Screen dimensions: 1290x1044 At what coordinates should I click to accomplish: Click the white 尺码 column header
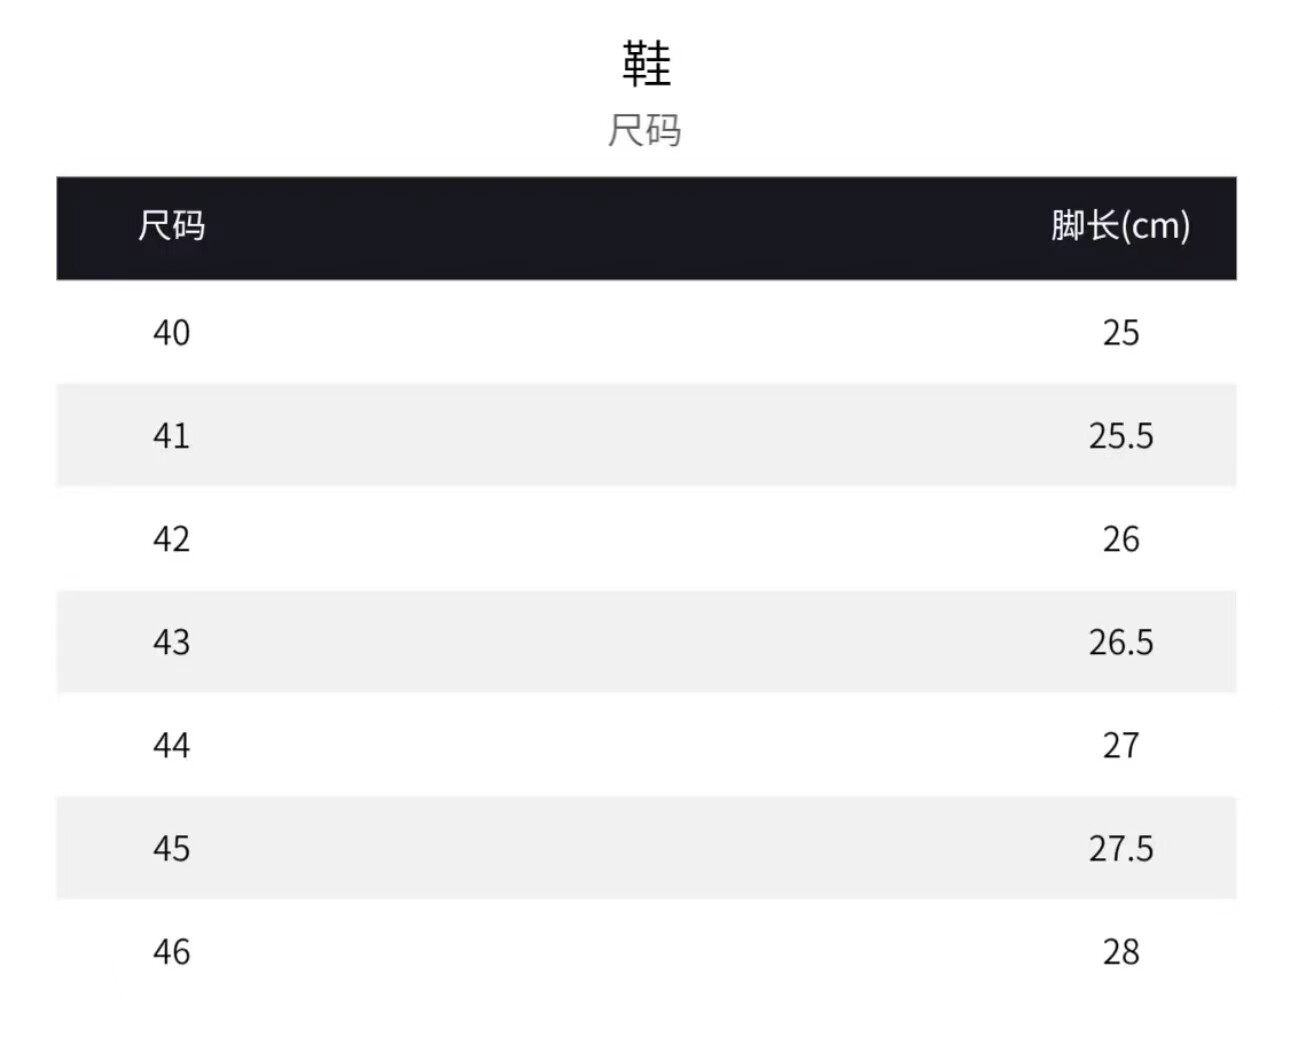[x=172, y=226]
